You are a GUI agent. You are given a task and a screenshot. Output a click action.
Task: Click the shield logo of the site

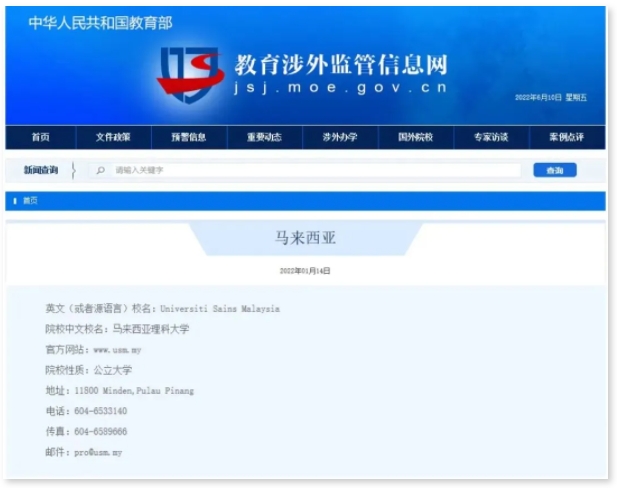[x=191, y=75]
